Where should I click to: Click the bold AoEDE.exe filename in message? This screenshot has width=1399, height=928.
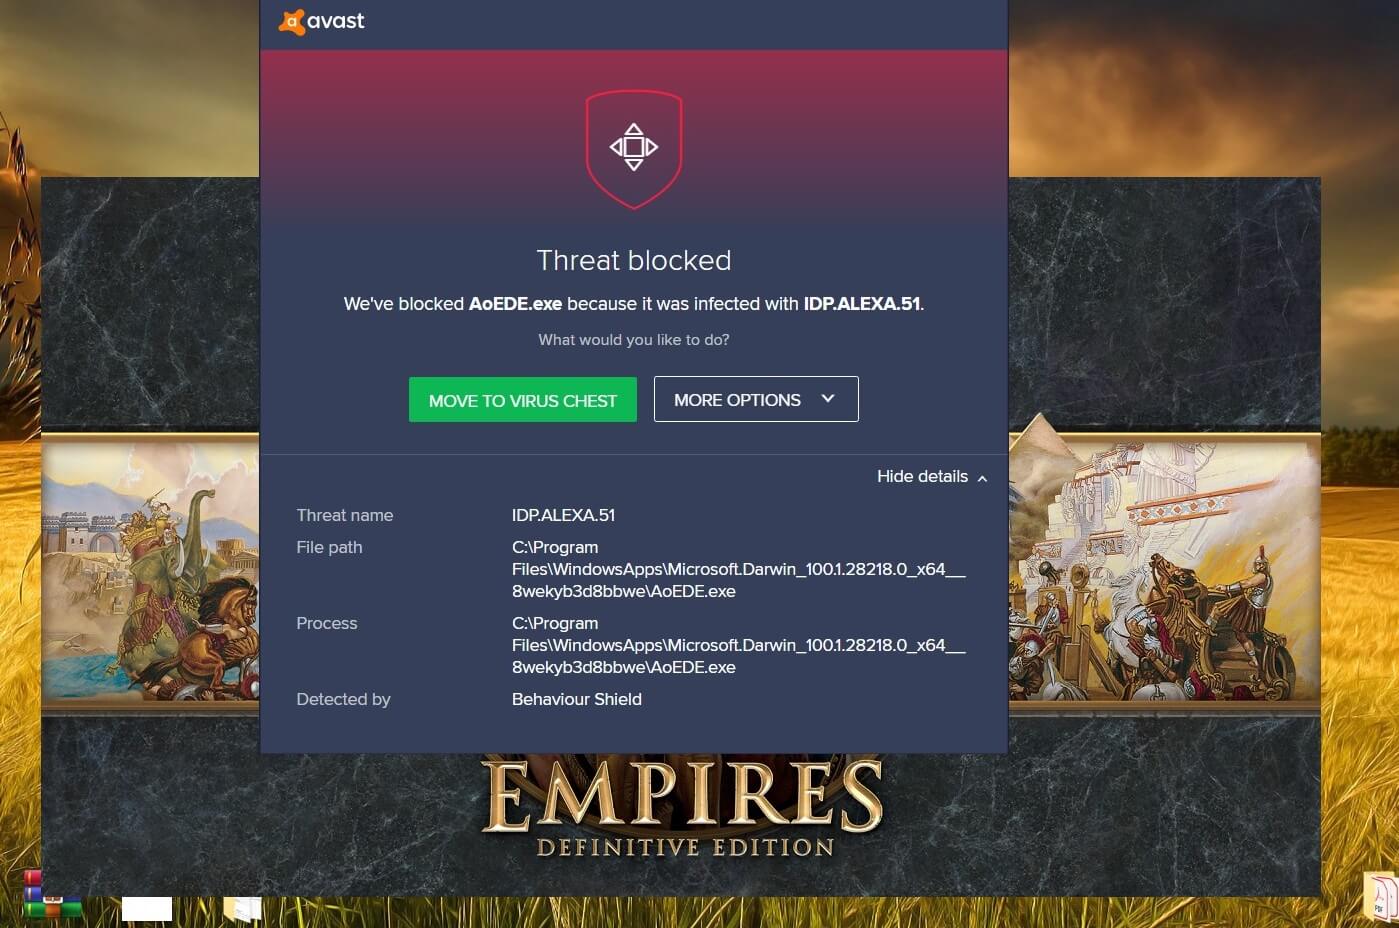pos(515,303)
